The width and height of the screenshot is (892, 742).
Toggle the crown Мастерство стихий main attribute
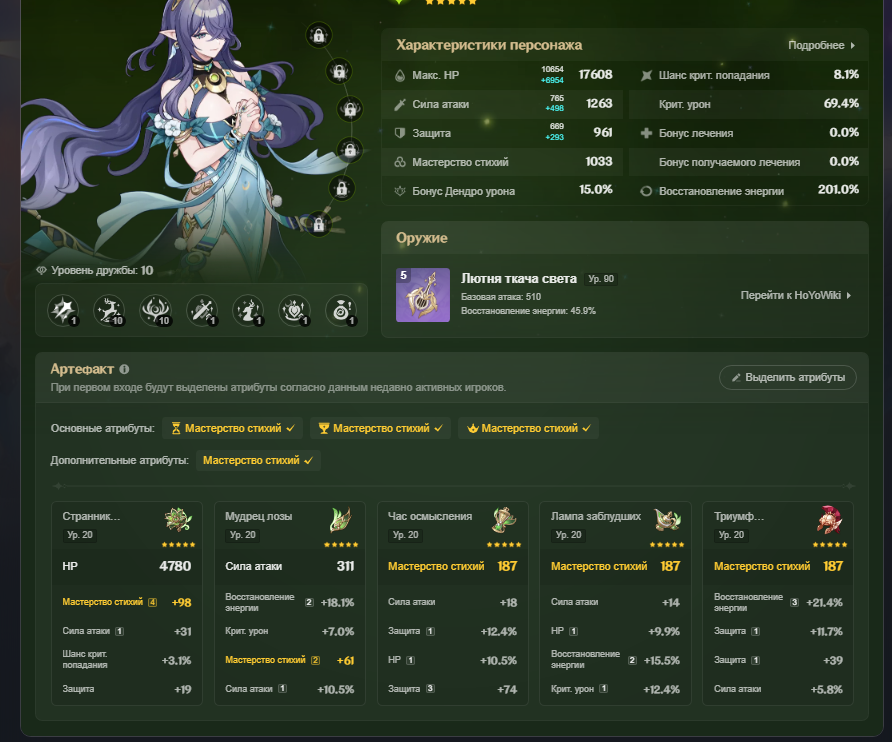[x=528, y=428]
